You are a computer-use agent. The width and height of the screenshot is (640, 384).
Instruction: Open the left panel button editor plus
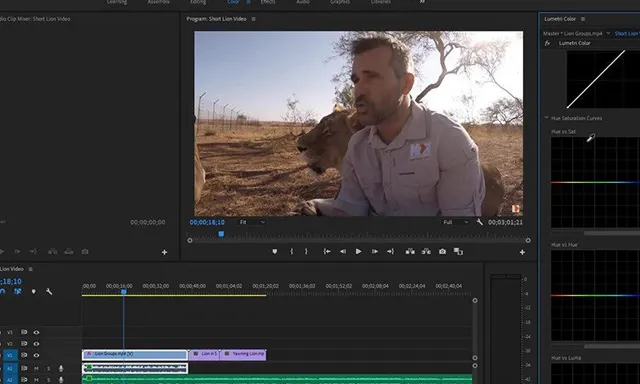[164, 253]
